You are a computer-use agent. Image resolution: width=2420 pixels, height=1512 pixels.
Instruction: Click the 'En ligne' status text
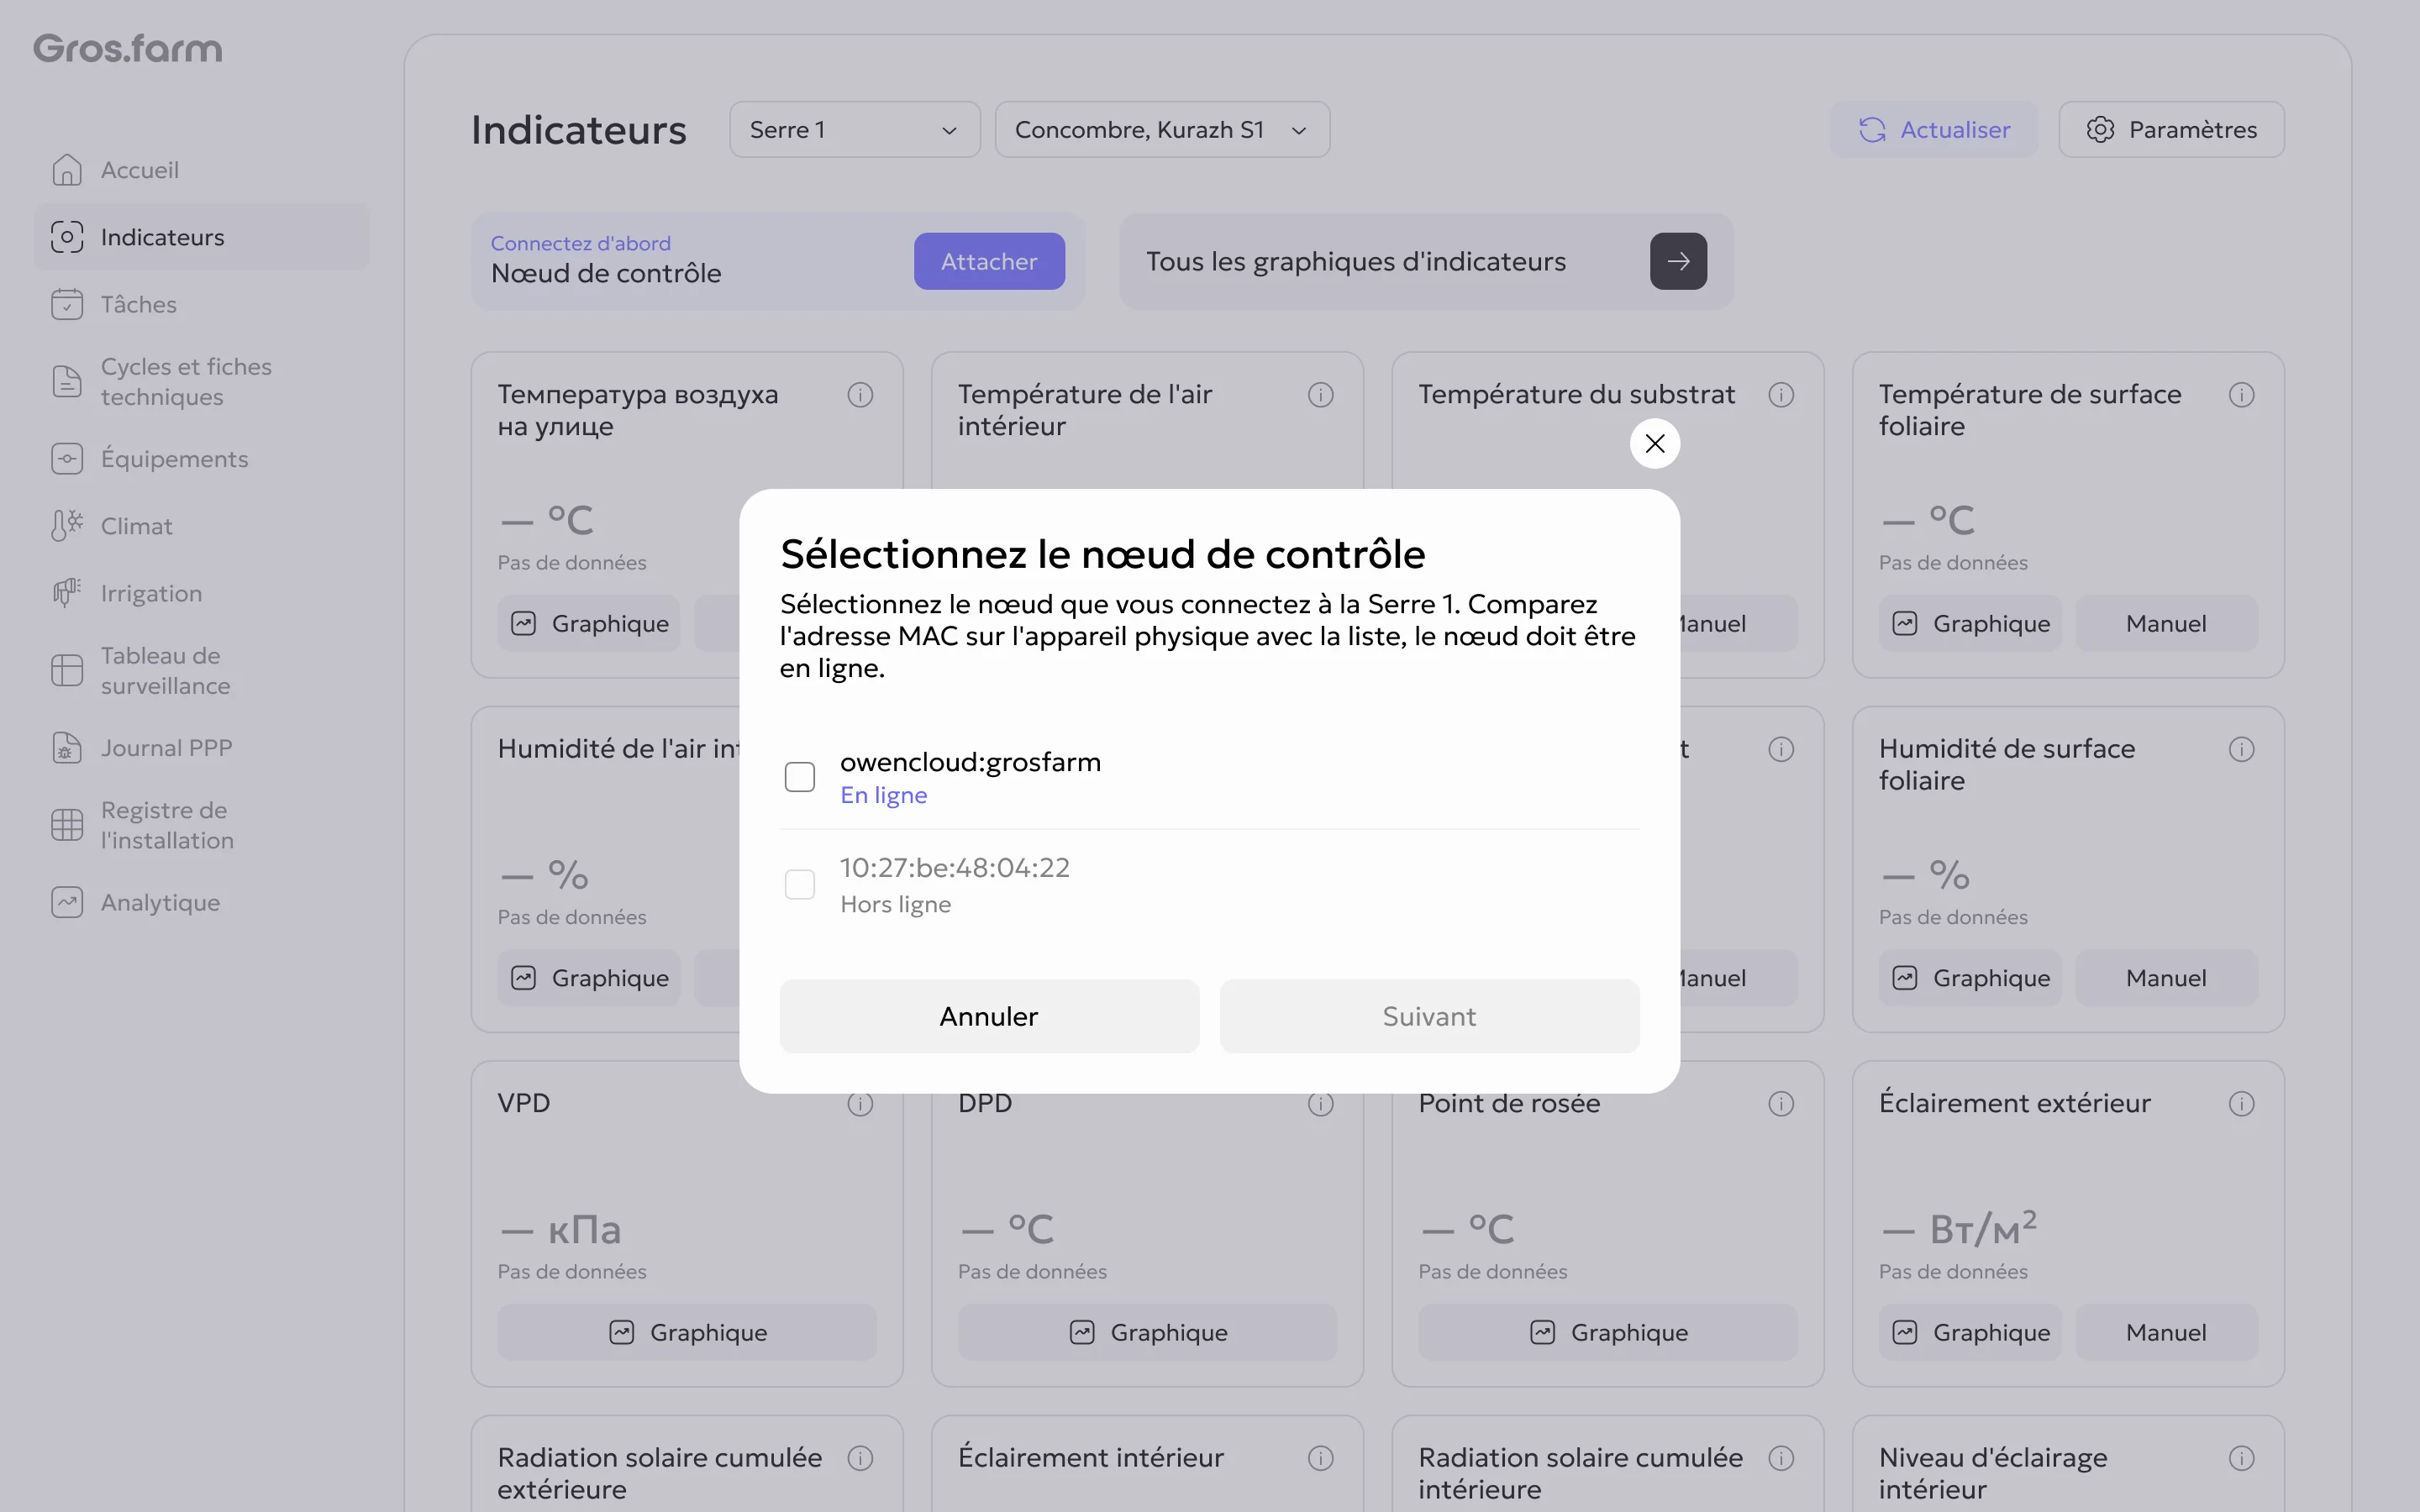click(883, 795)
